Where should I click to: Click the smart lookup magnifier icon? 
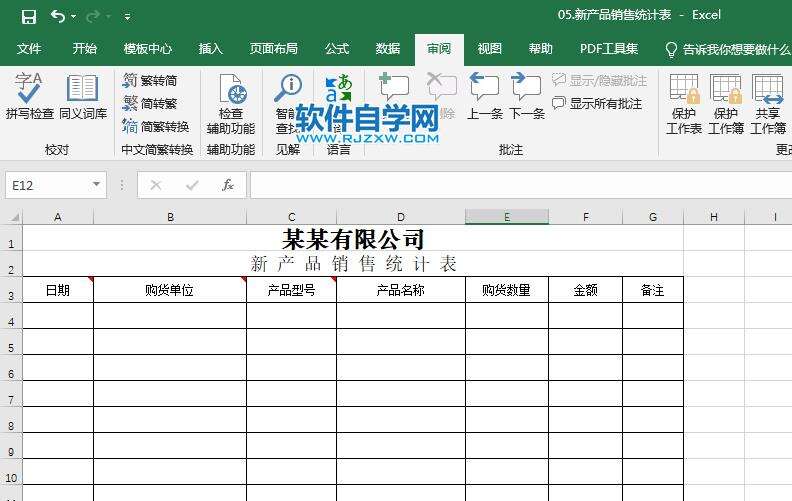click(x=288, y=88)
